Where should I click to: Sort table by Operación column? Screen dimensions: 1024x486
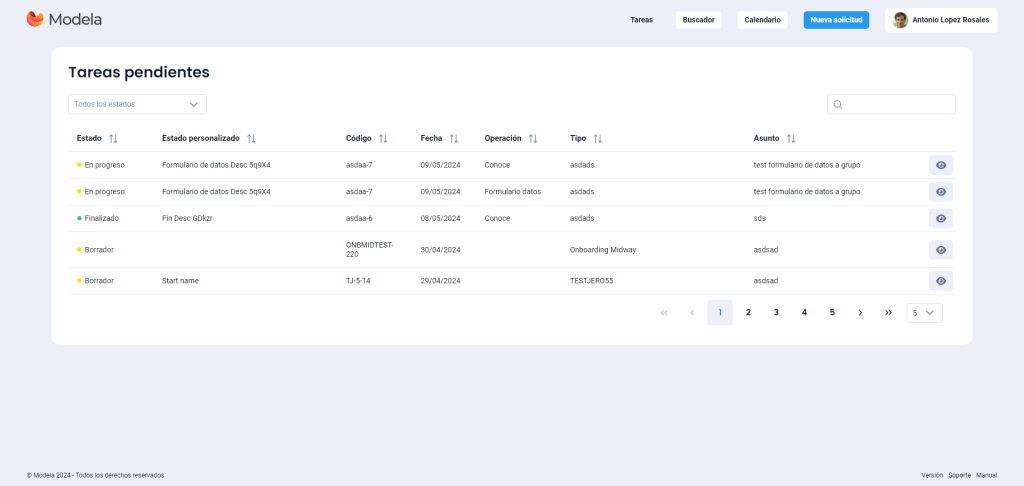pyautogui.click(x=533, y=139)
